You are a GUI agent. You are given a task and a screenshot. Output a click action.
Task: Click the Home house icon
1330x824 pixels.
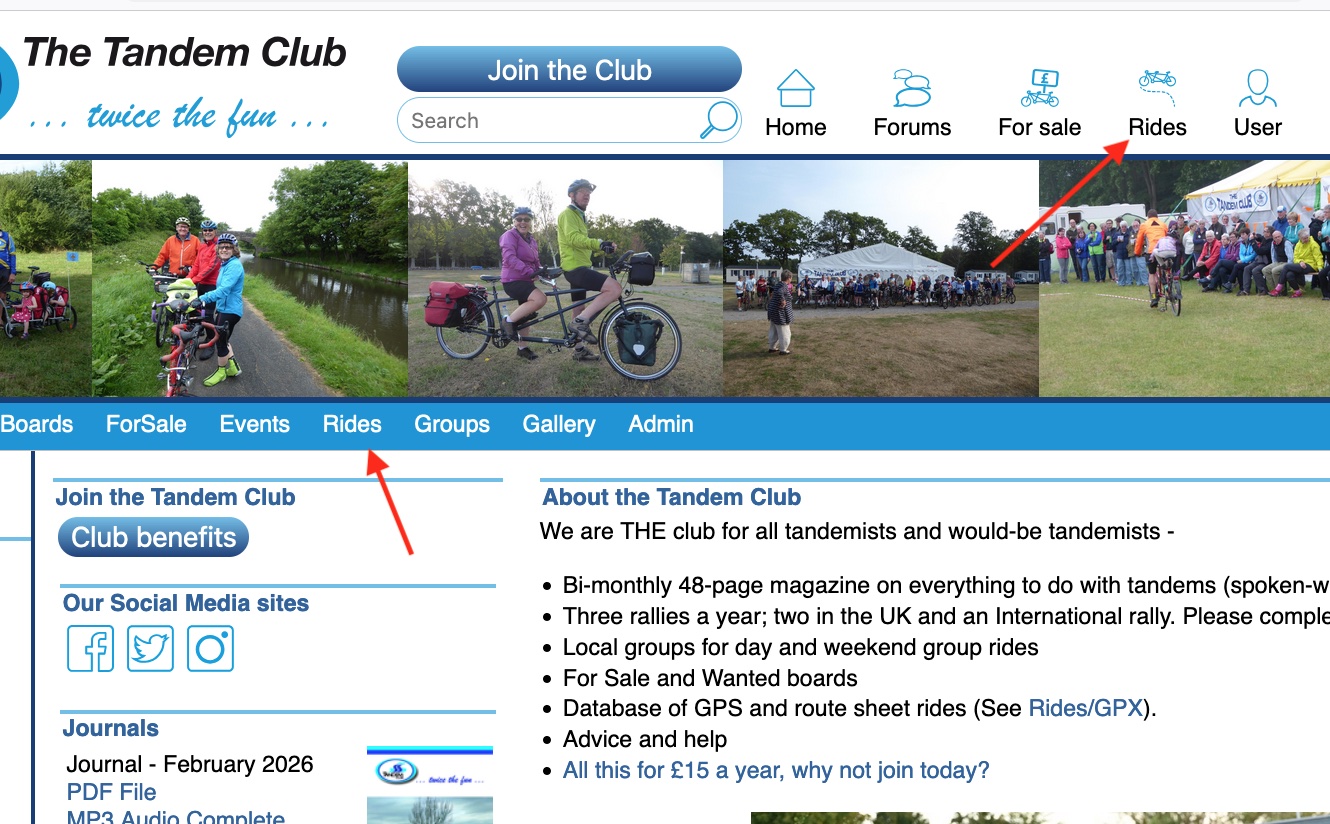click(796, 88)
